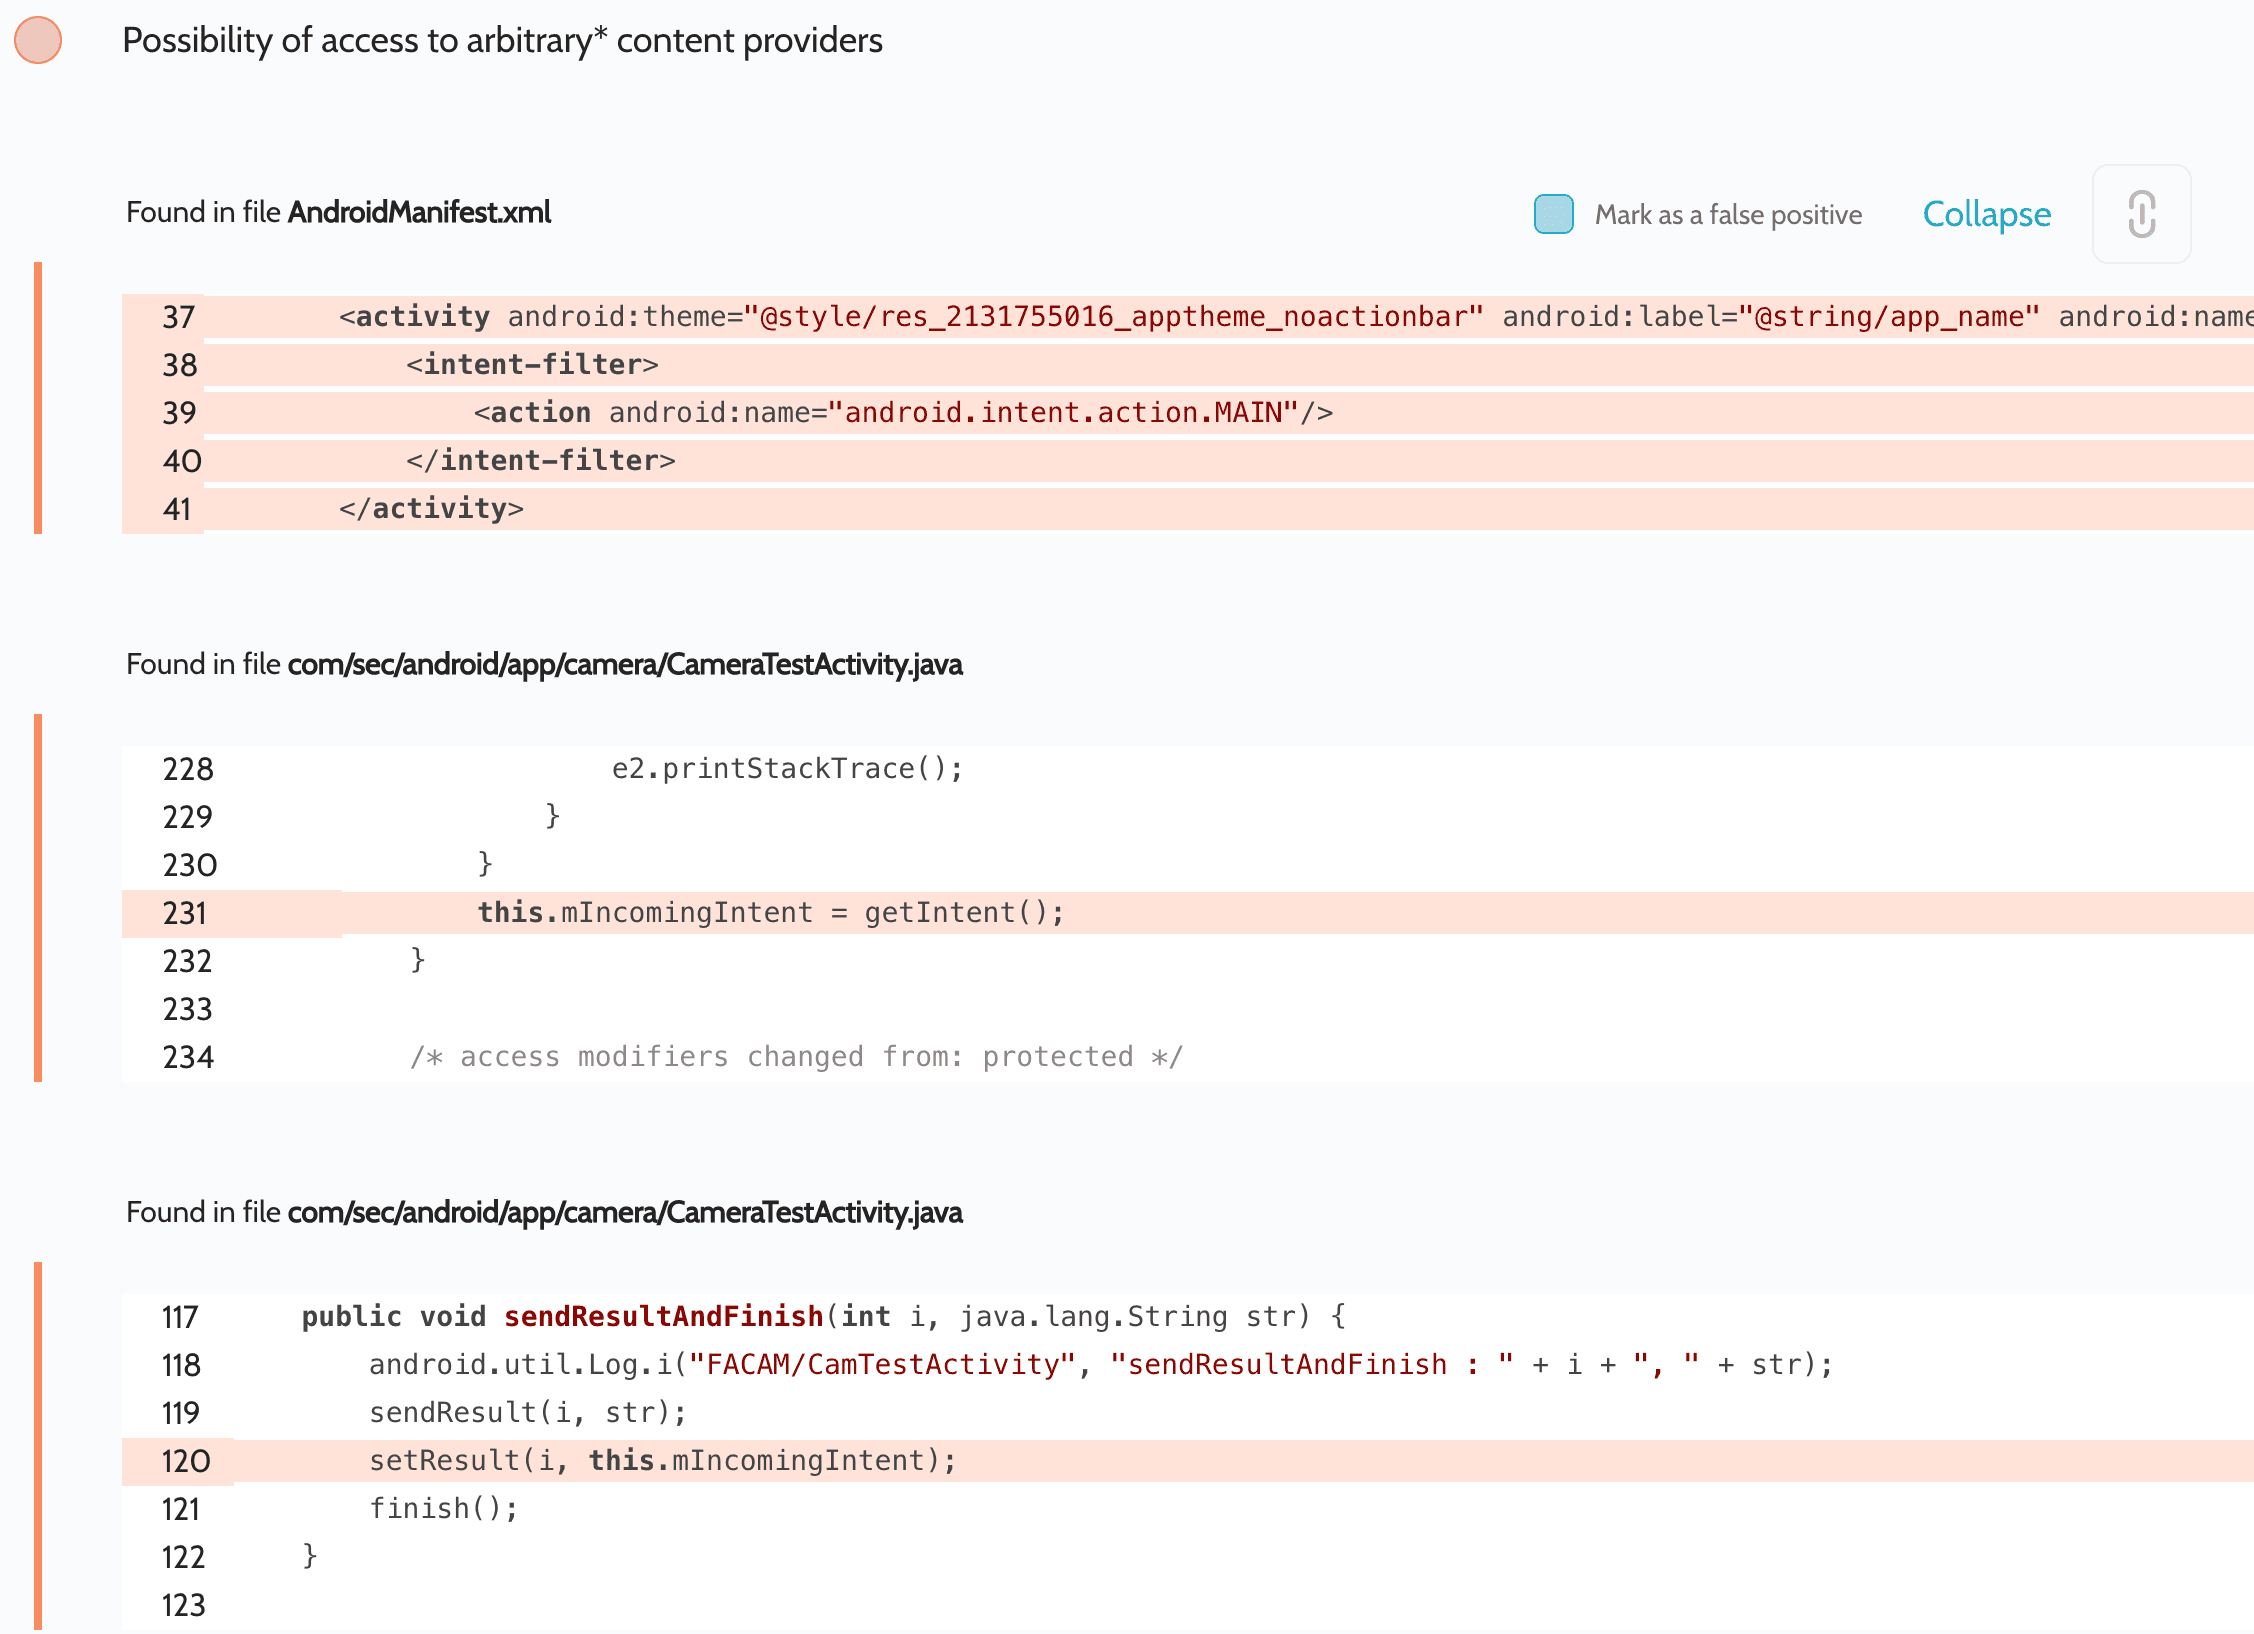Click sendResultAndFinish method name
This screenshot has height=1634, width=2254.
[663, 1316]
